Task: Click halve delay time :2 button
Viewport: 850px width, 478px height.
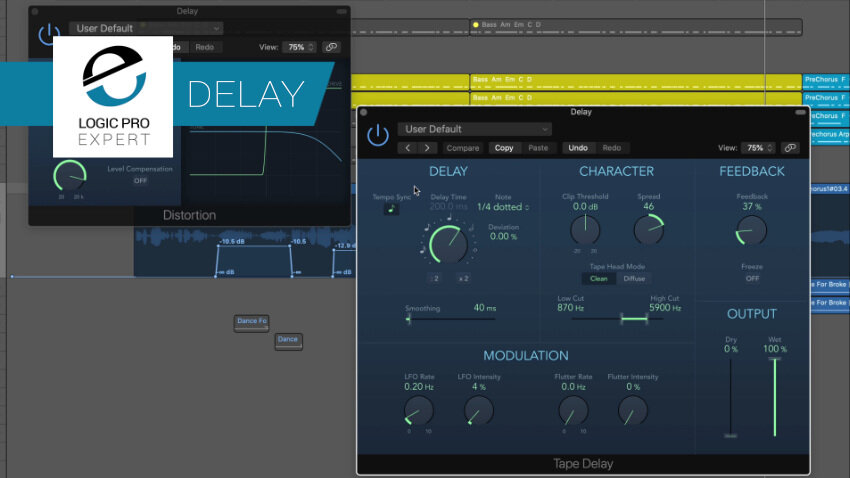Action: click(434, 278)
